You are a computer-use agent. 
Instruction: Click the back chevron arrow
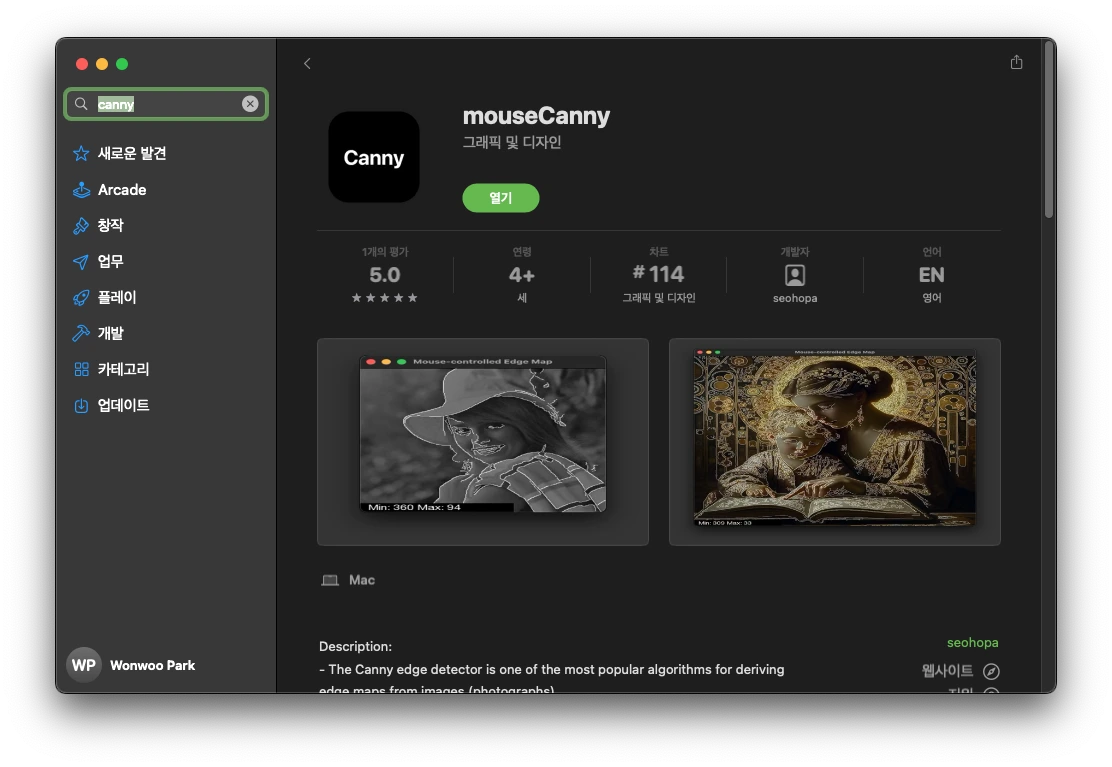307,64
